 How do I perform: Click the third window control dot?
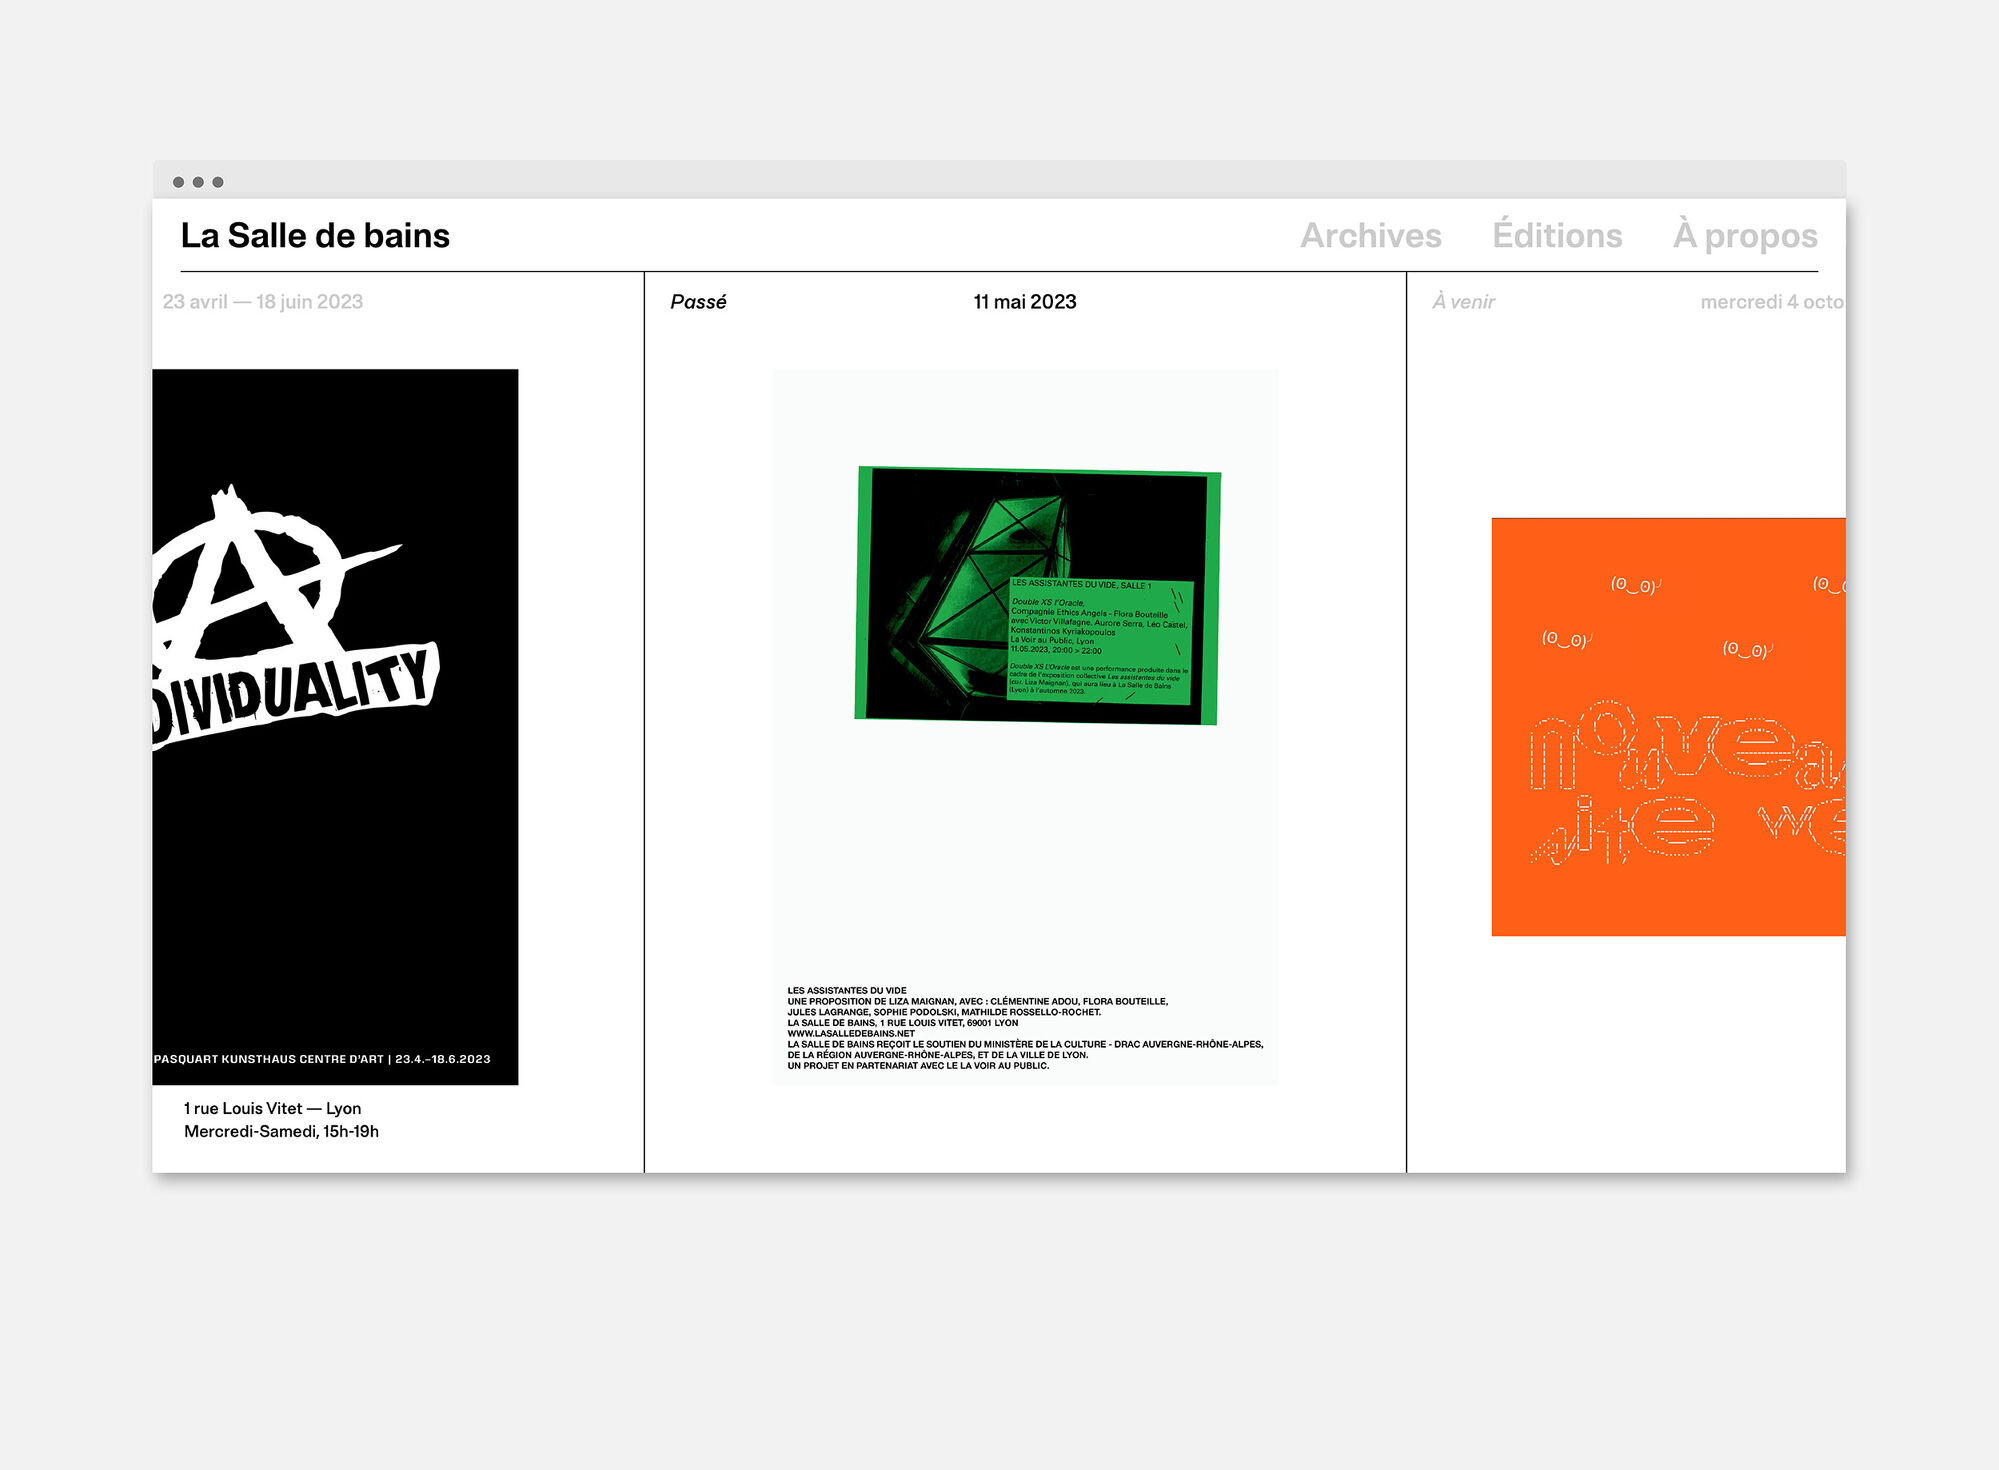click(218, 182)
